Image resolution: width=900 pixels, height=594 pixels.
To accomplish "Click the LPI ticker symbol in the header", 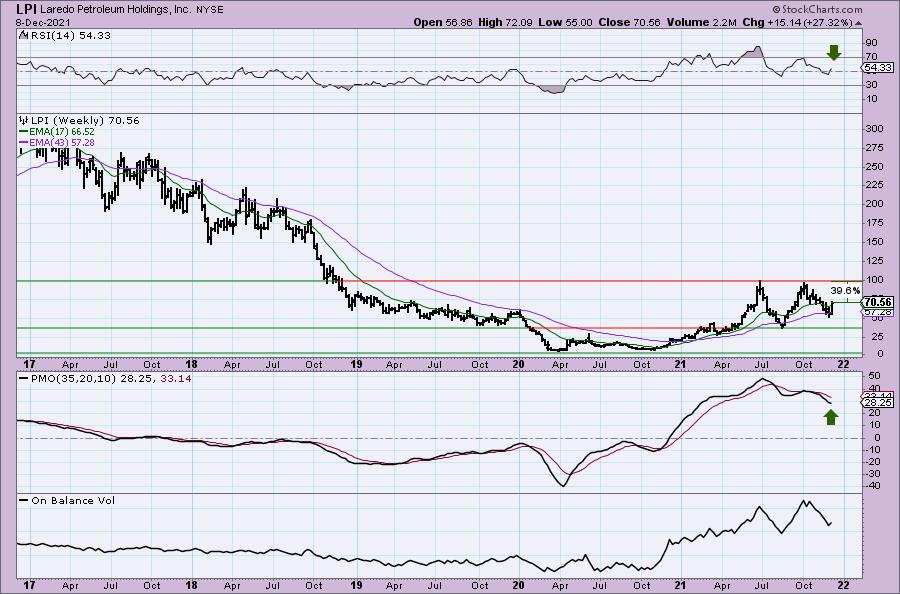I will point(26,9).
